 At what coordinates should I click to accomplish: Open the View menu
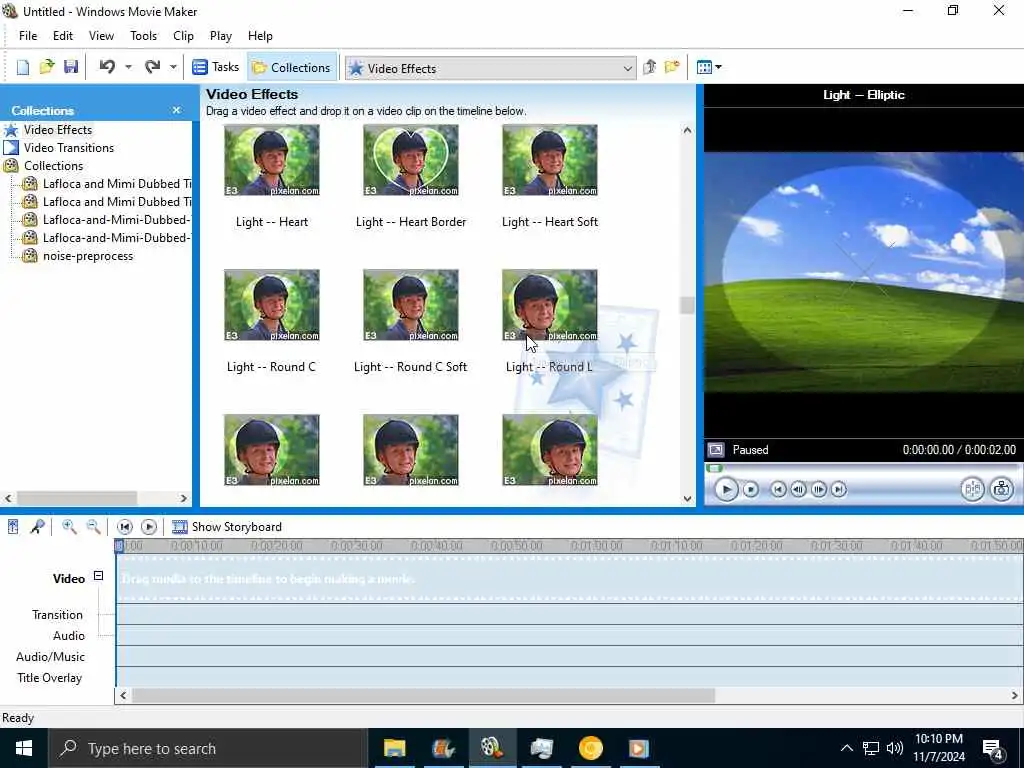101,36
